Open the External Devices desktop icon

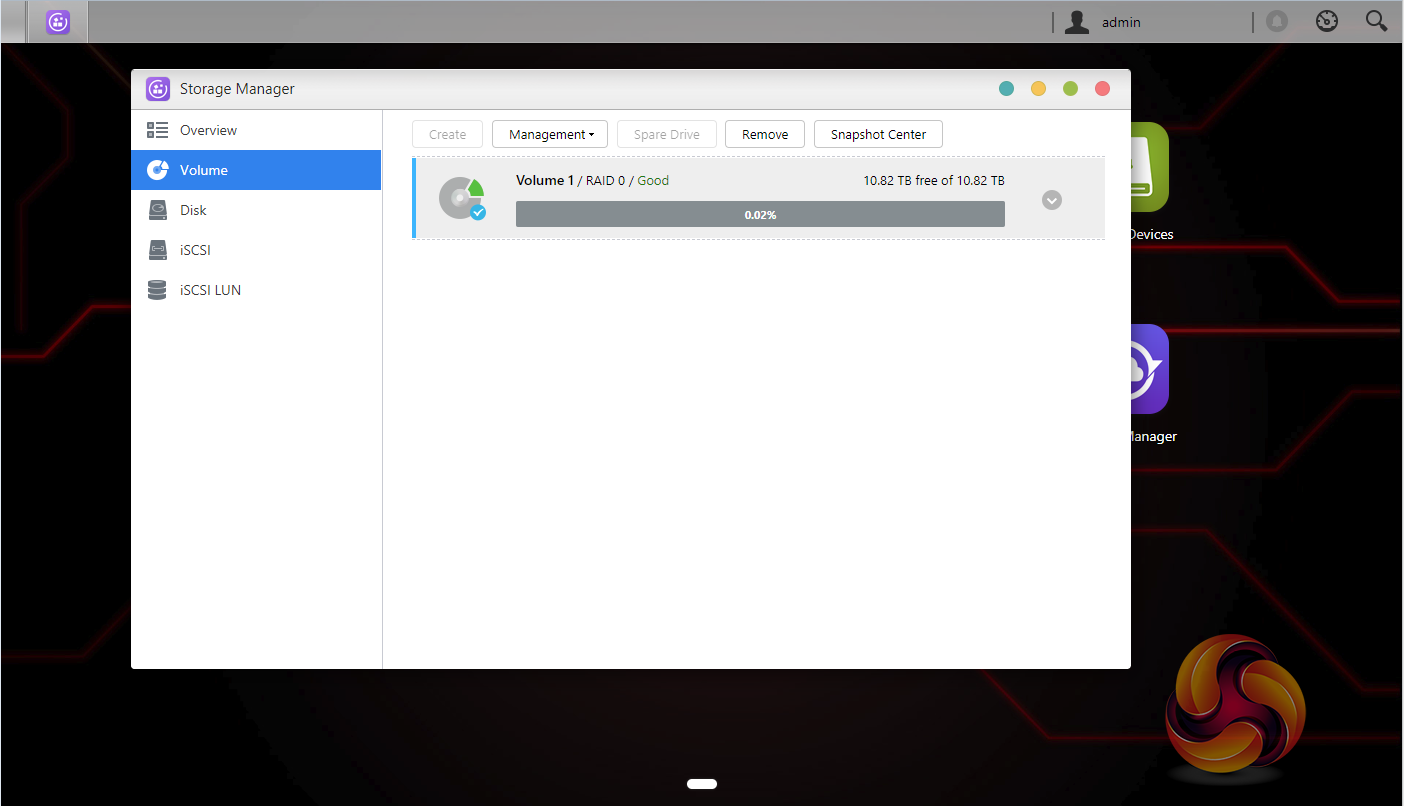click(x=1150, y=167)
